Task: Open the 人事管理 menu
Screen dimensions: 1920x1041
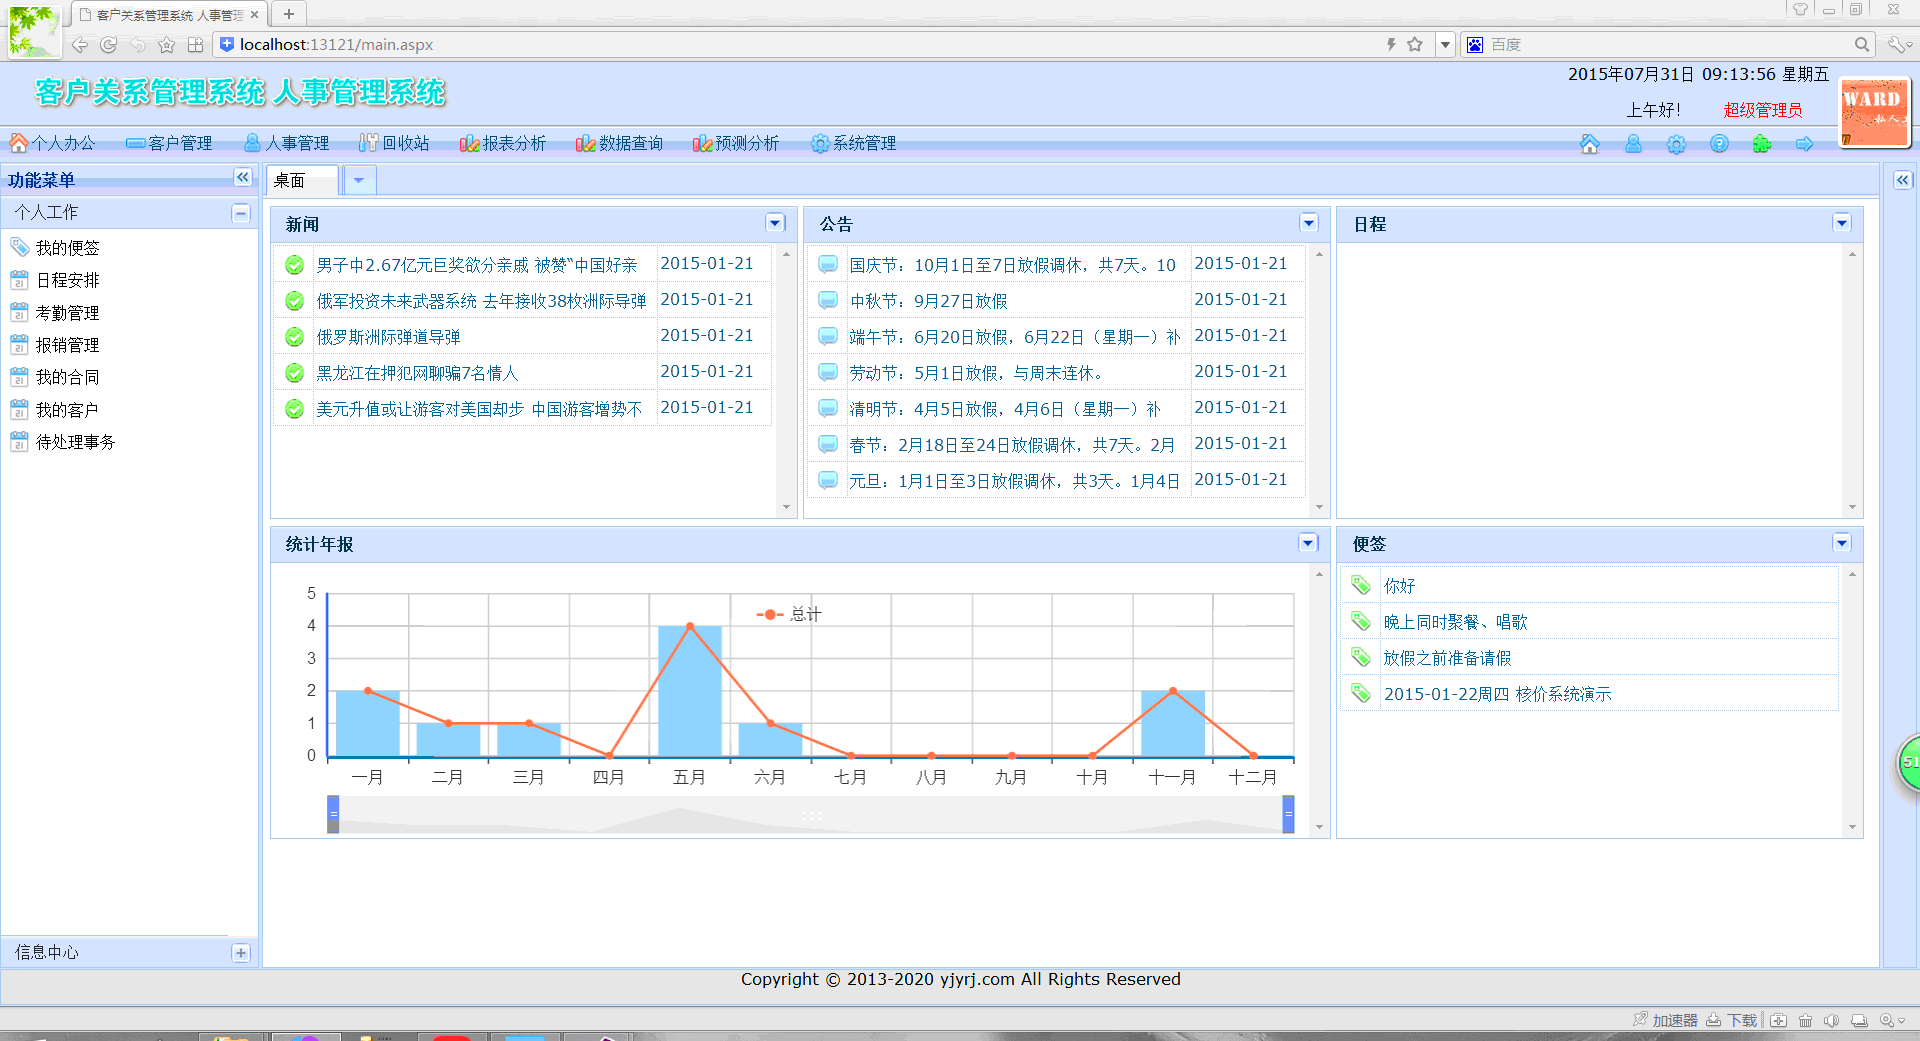Action: [287, 143]
